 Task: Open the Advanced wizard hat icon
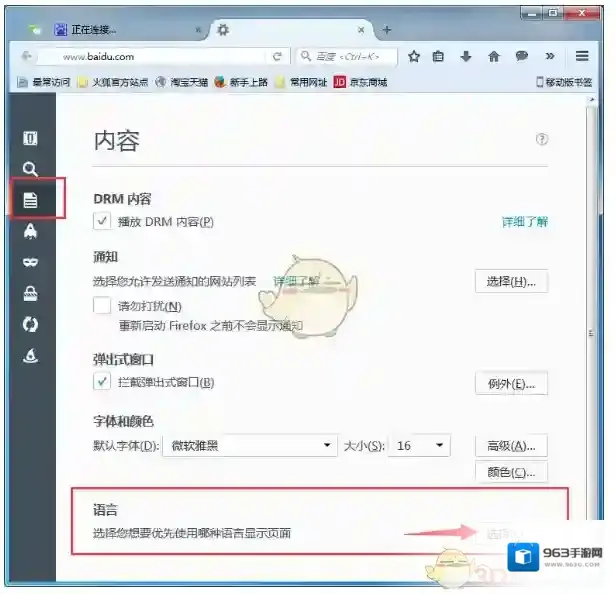pos(30,356)
